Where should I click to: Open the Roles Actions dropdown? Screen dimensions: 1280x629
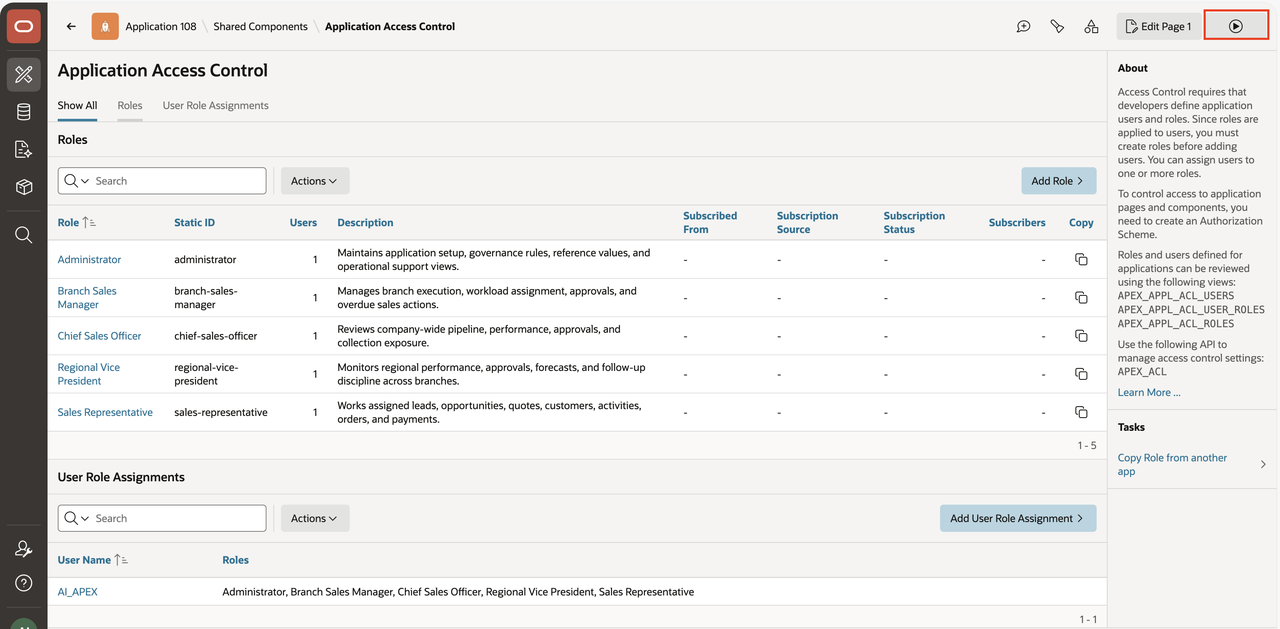tap(314, 181)
